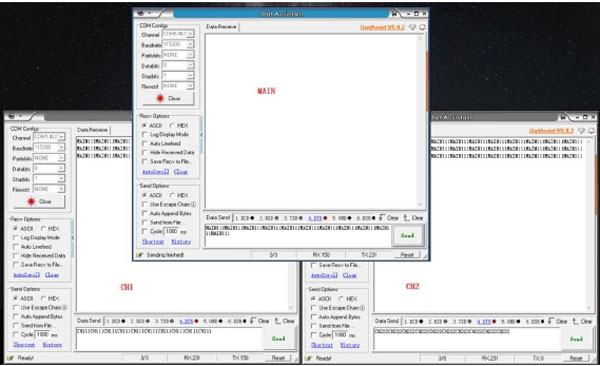Click the collapse arrow beside MAIN Recv Options panel
The image size is (600, 366).
[201, 135]
